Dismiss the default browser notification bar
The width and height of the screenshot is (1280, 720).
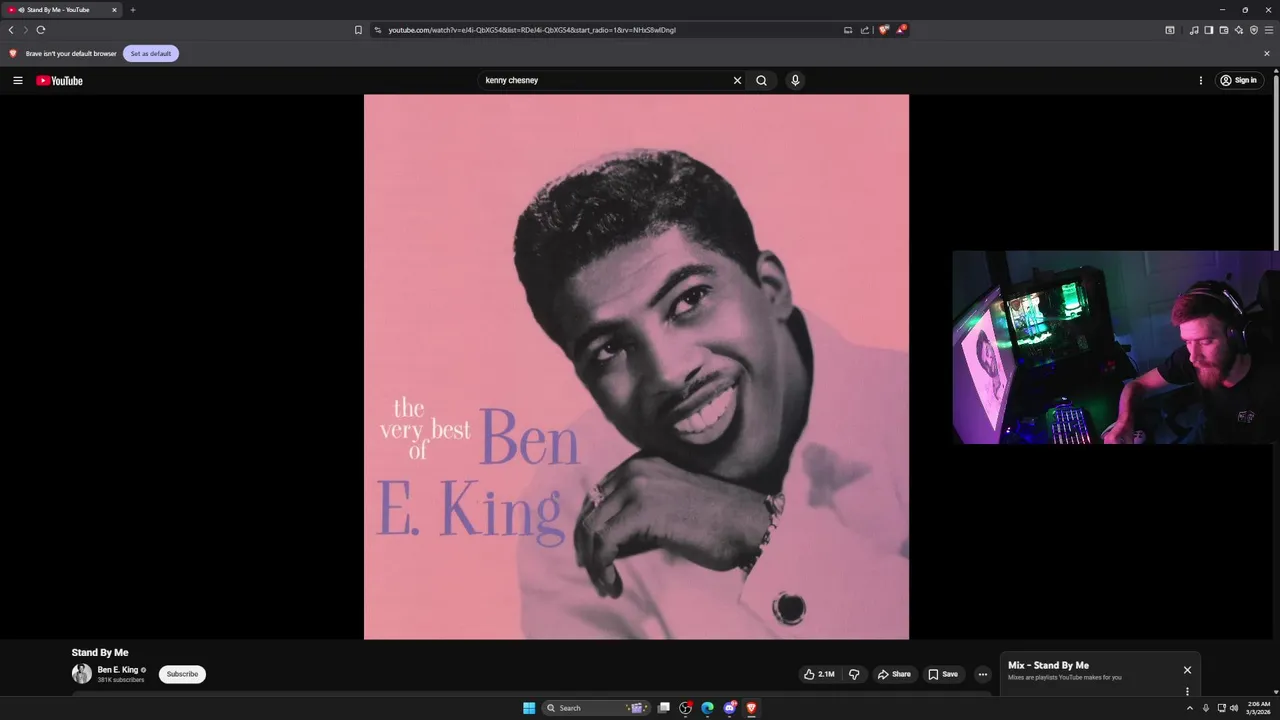1267,53
